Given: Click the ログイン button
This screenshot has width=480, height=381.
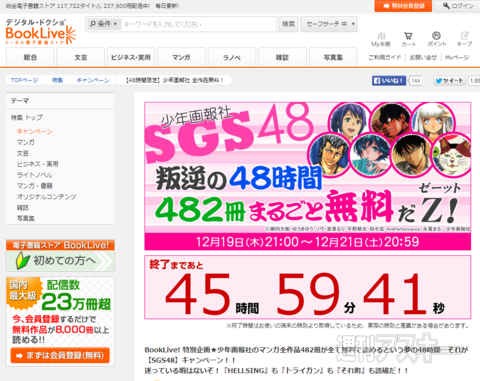Looking at the screenshot, I should click(x=458, y=6).
